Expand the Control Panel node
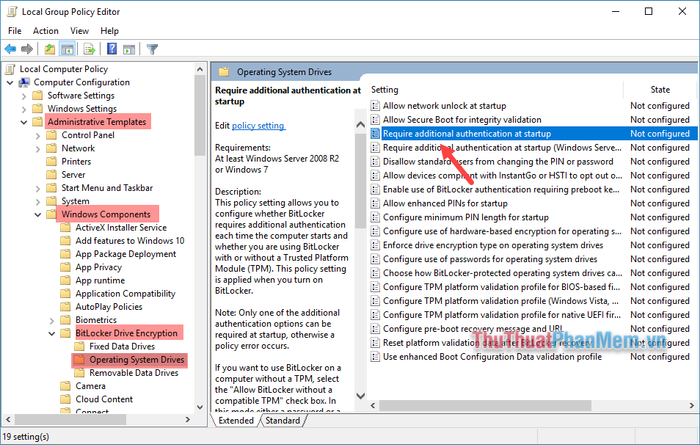 (38, 136)
